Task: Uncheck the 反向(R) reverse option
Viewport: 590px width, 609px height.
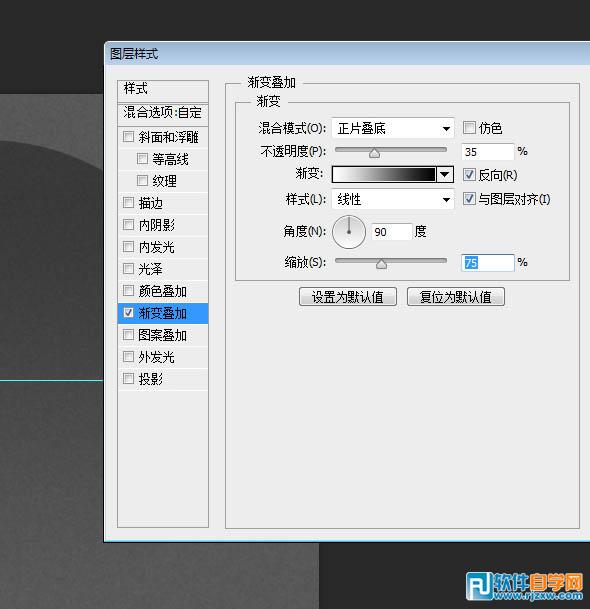Action: click(469, 175)
